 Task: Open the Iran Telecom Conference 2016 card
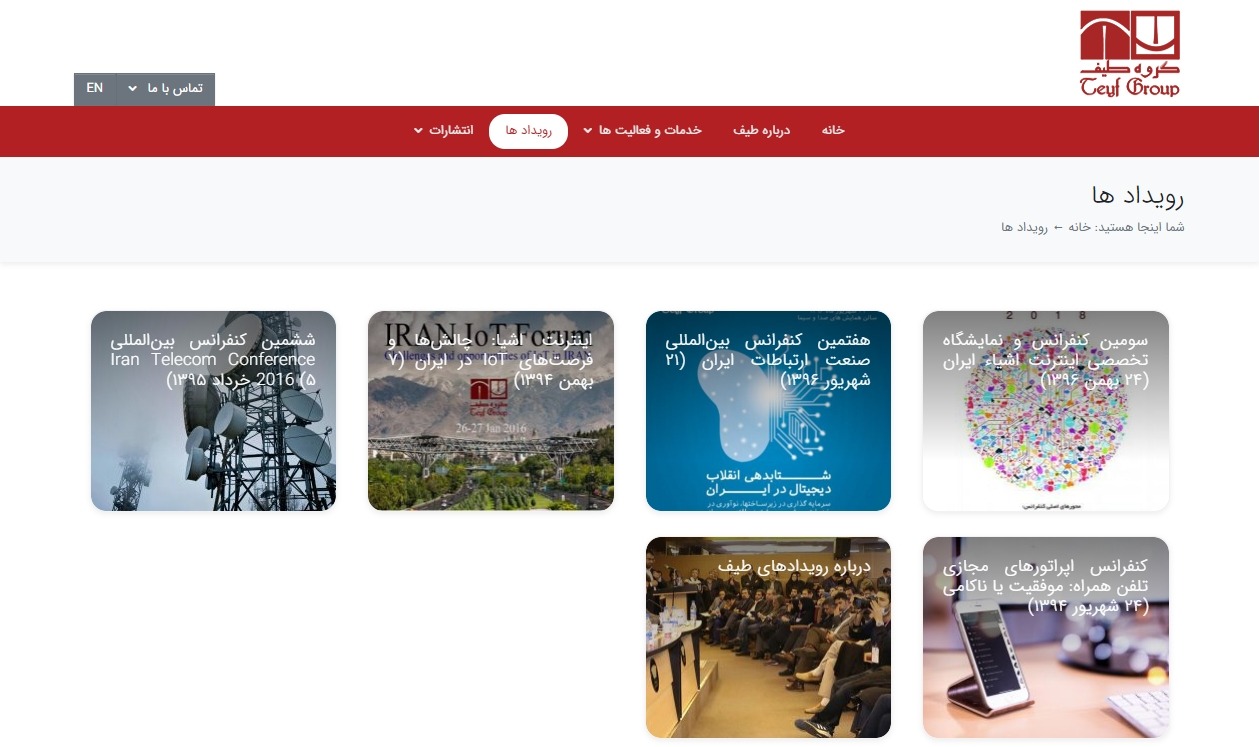213,411
